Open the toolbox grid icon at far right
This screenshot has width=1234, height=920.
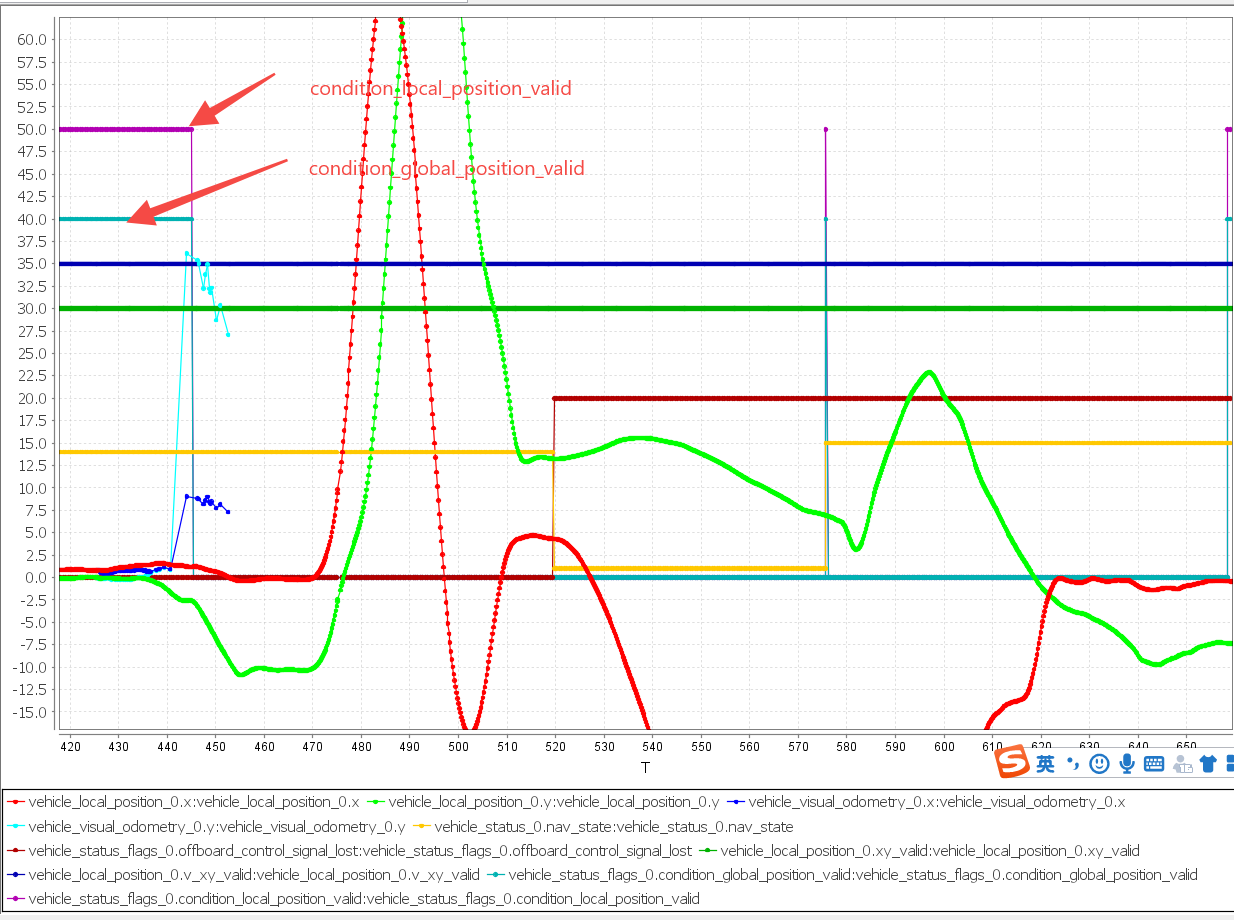[x=1230, y=763]
